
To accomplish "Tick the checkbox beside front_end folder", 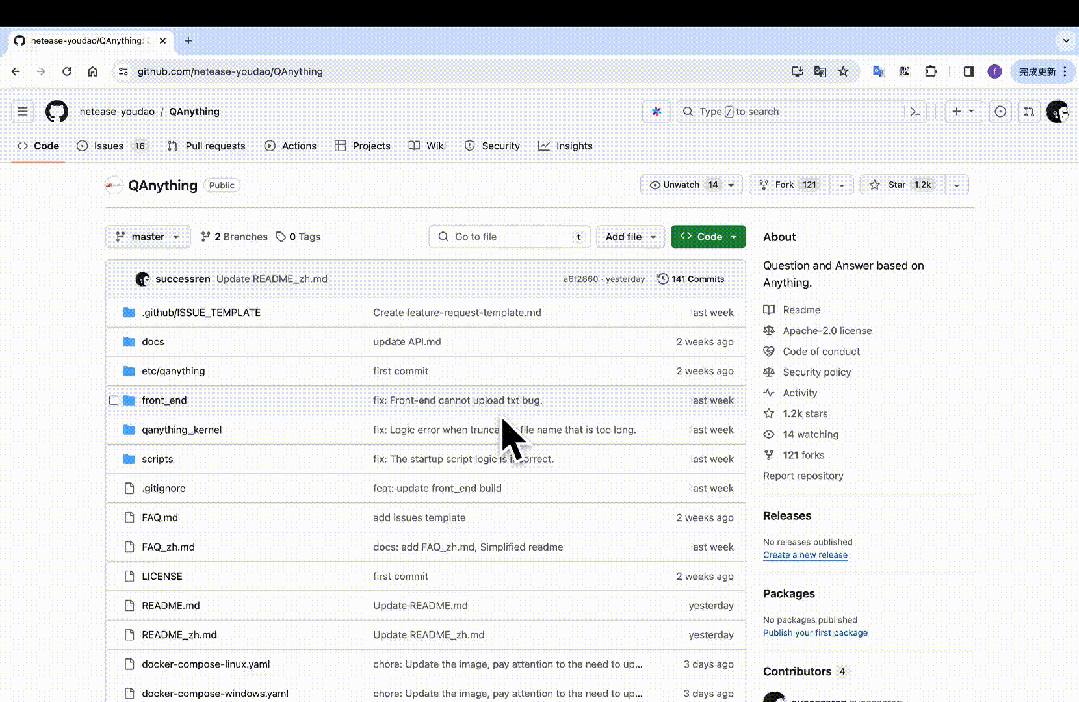I will [x=113, y=401].
